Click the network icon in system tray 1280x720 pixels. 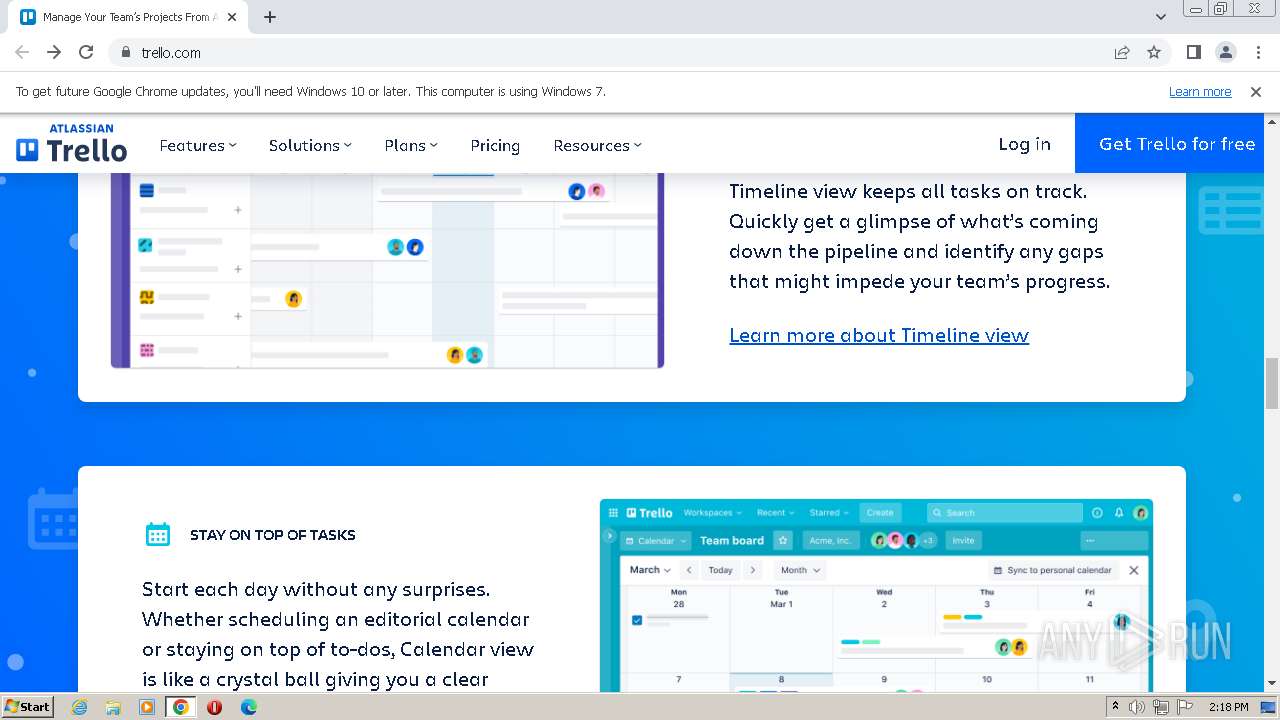(1160, 707)
